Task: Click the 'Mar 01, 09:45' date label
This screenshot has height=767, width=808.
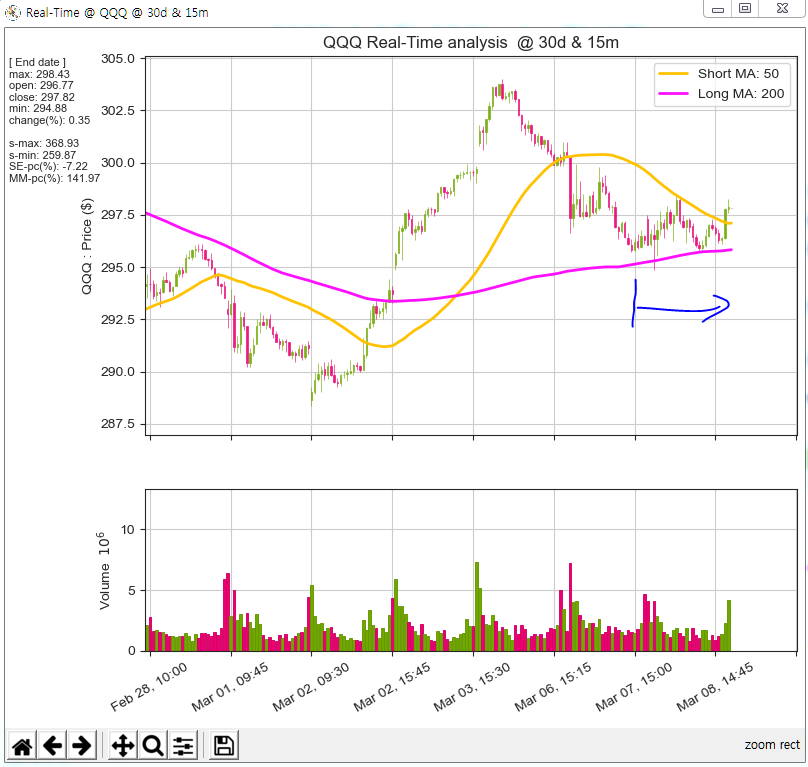Action: tap(230, 688)
